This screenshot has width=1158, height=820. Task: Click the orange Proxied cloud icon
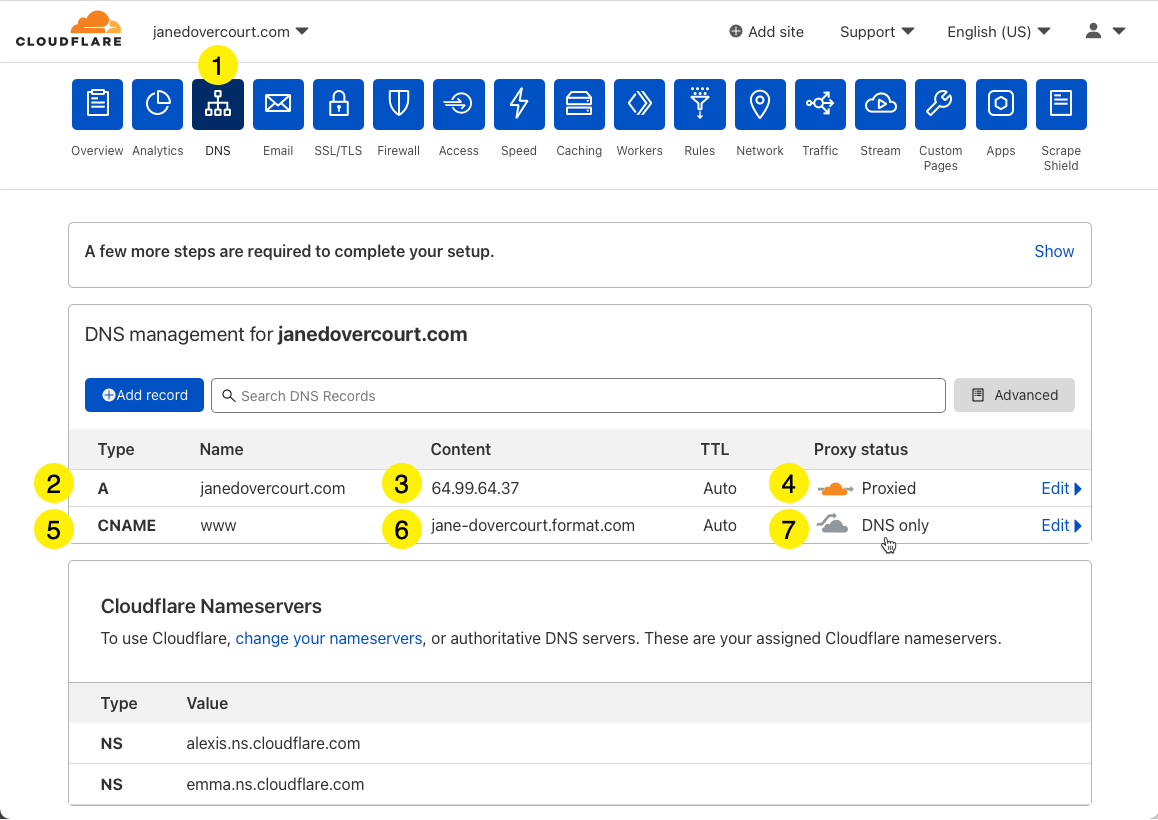[x=835, y=489]
